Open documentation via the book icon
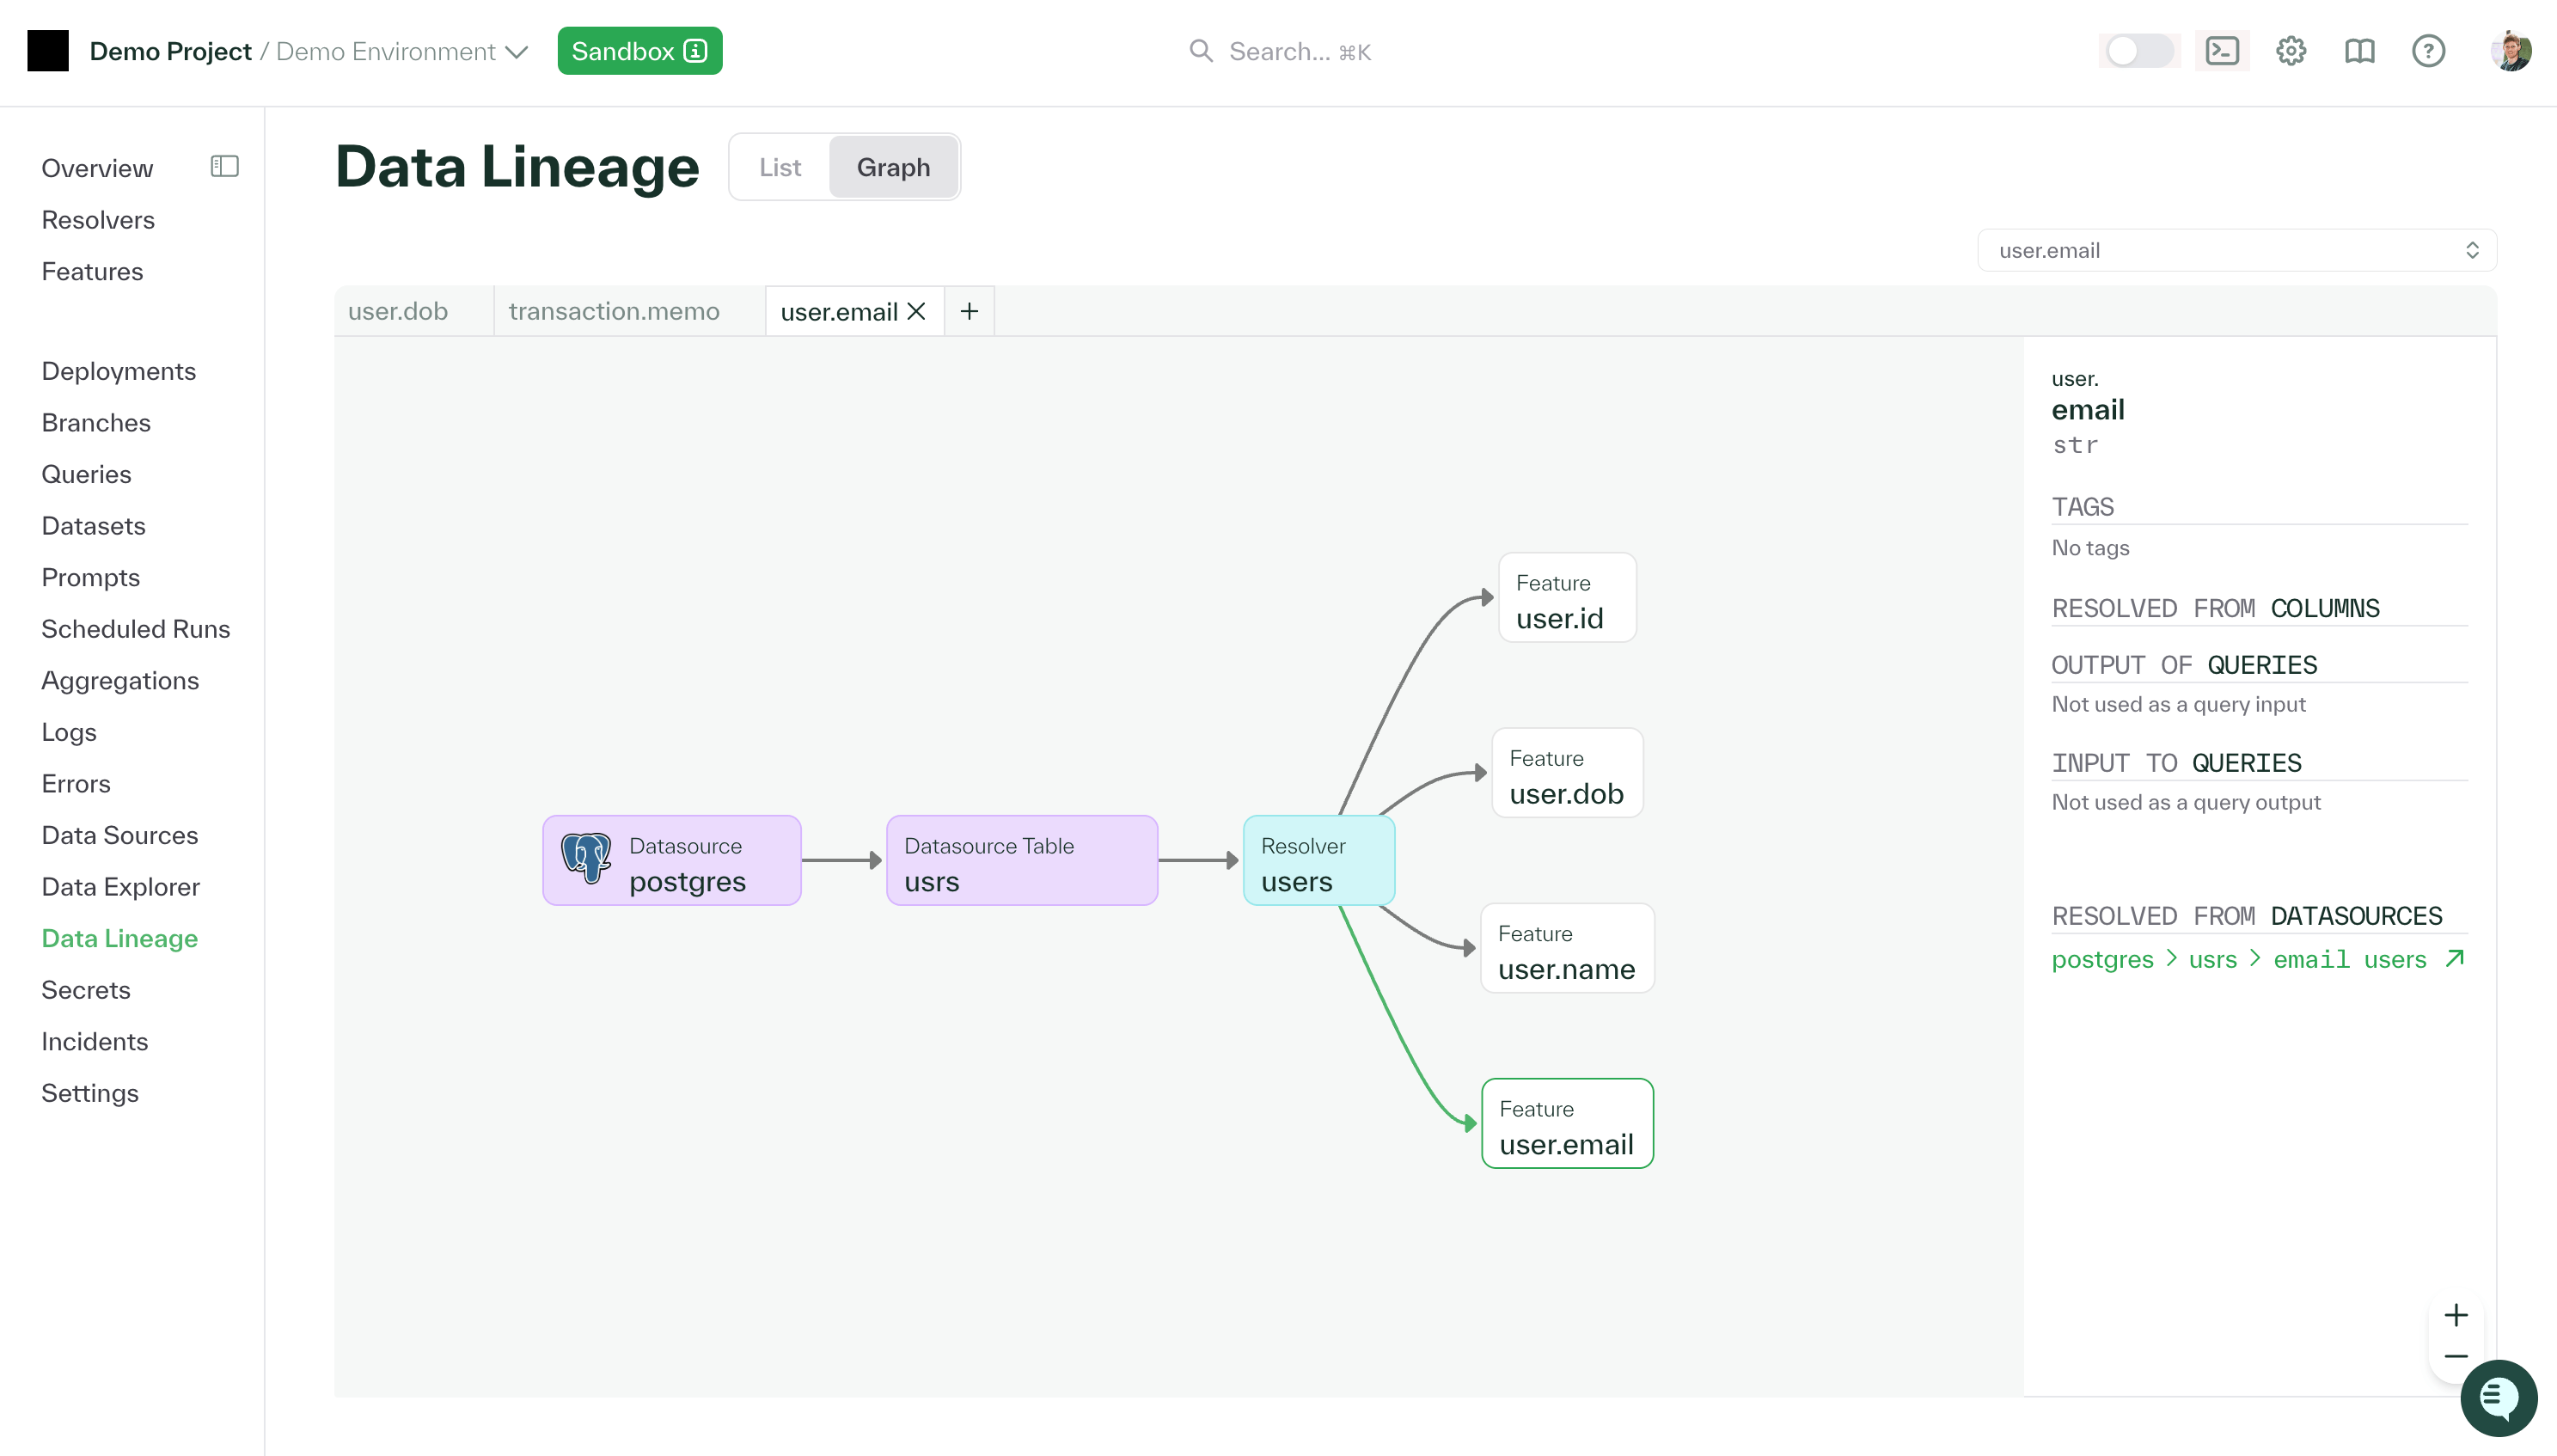This screenshot has width=2557, height=1456. 2360,50
